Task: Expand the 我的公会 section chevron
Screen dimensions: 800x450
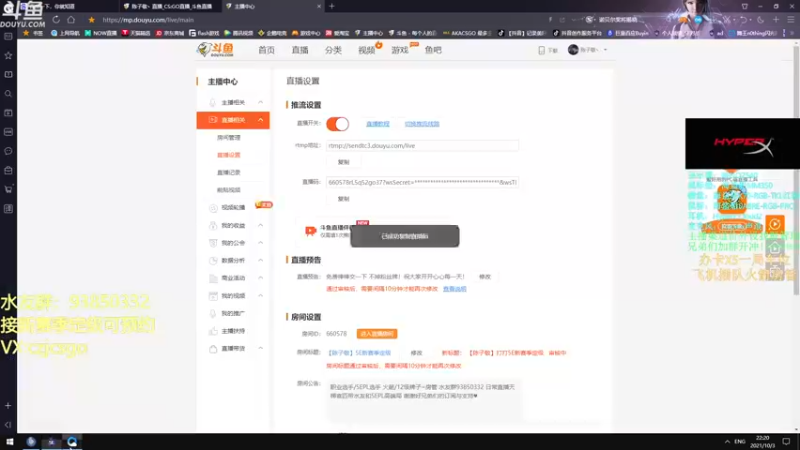Action: pyautogui.click(x=260, y=243)
